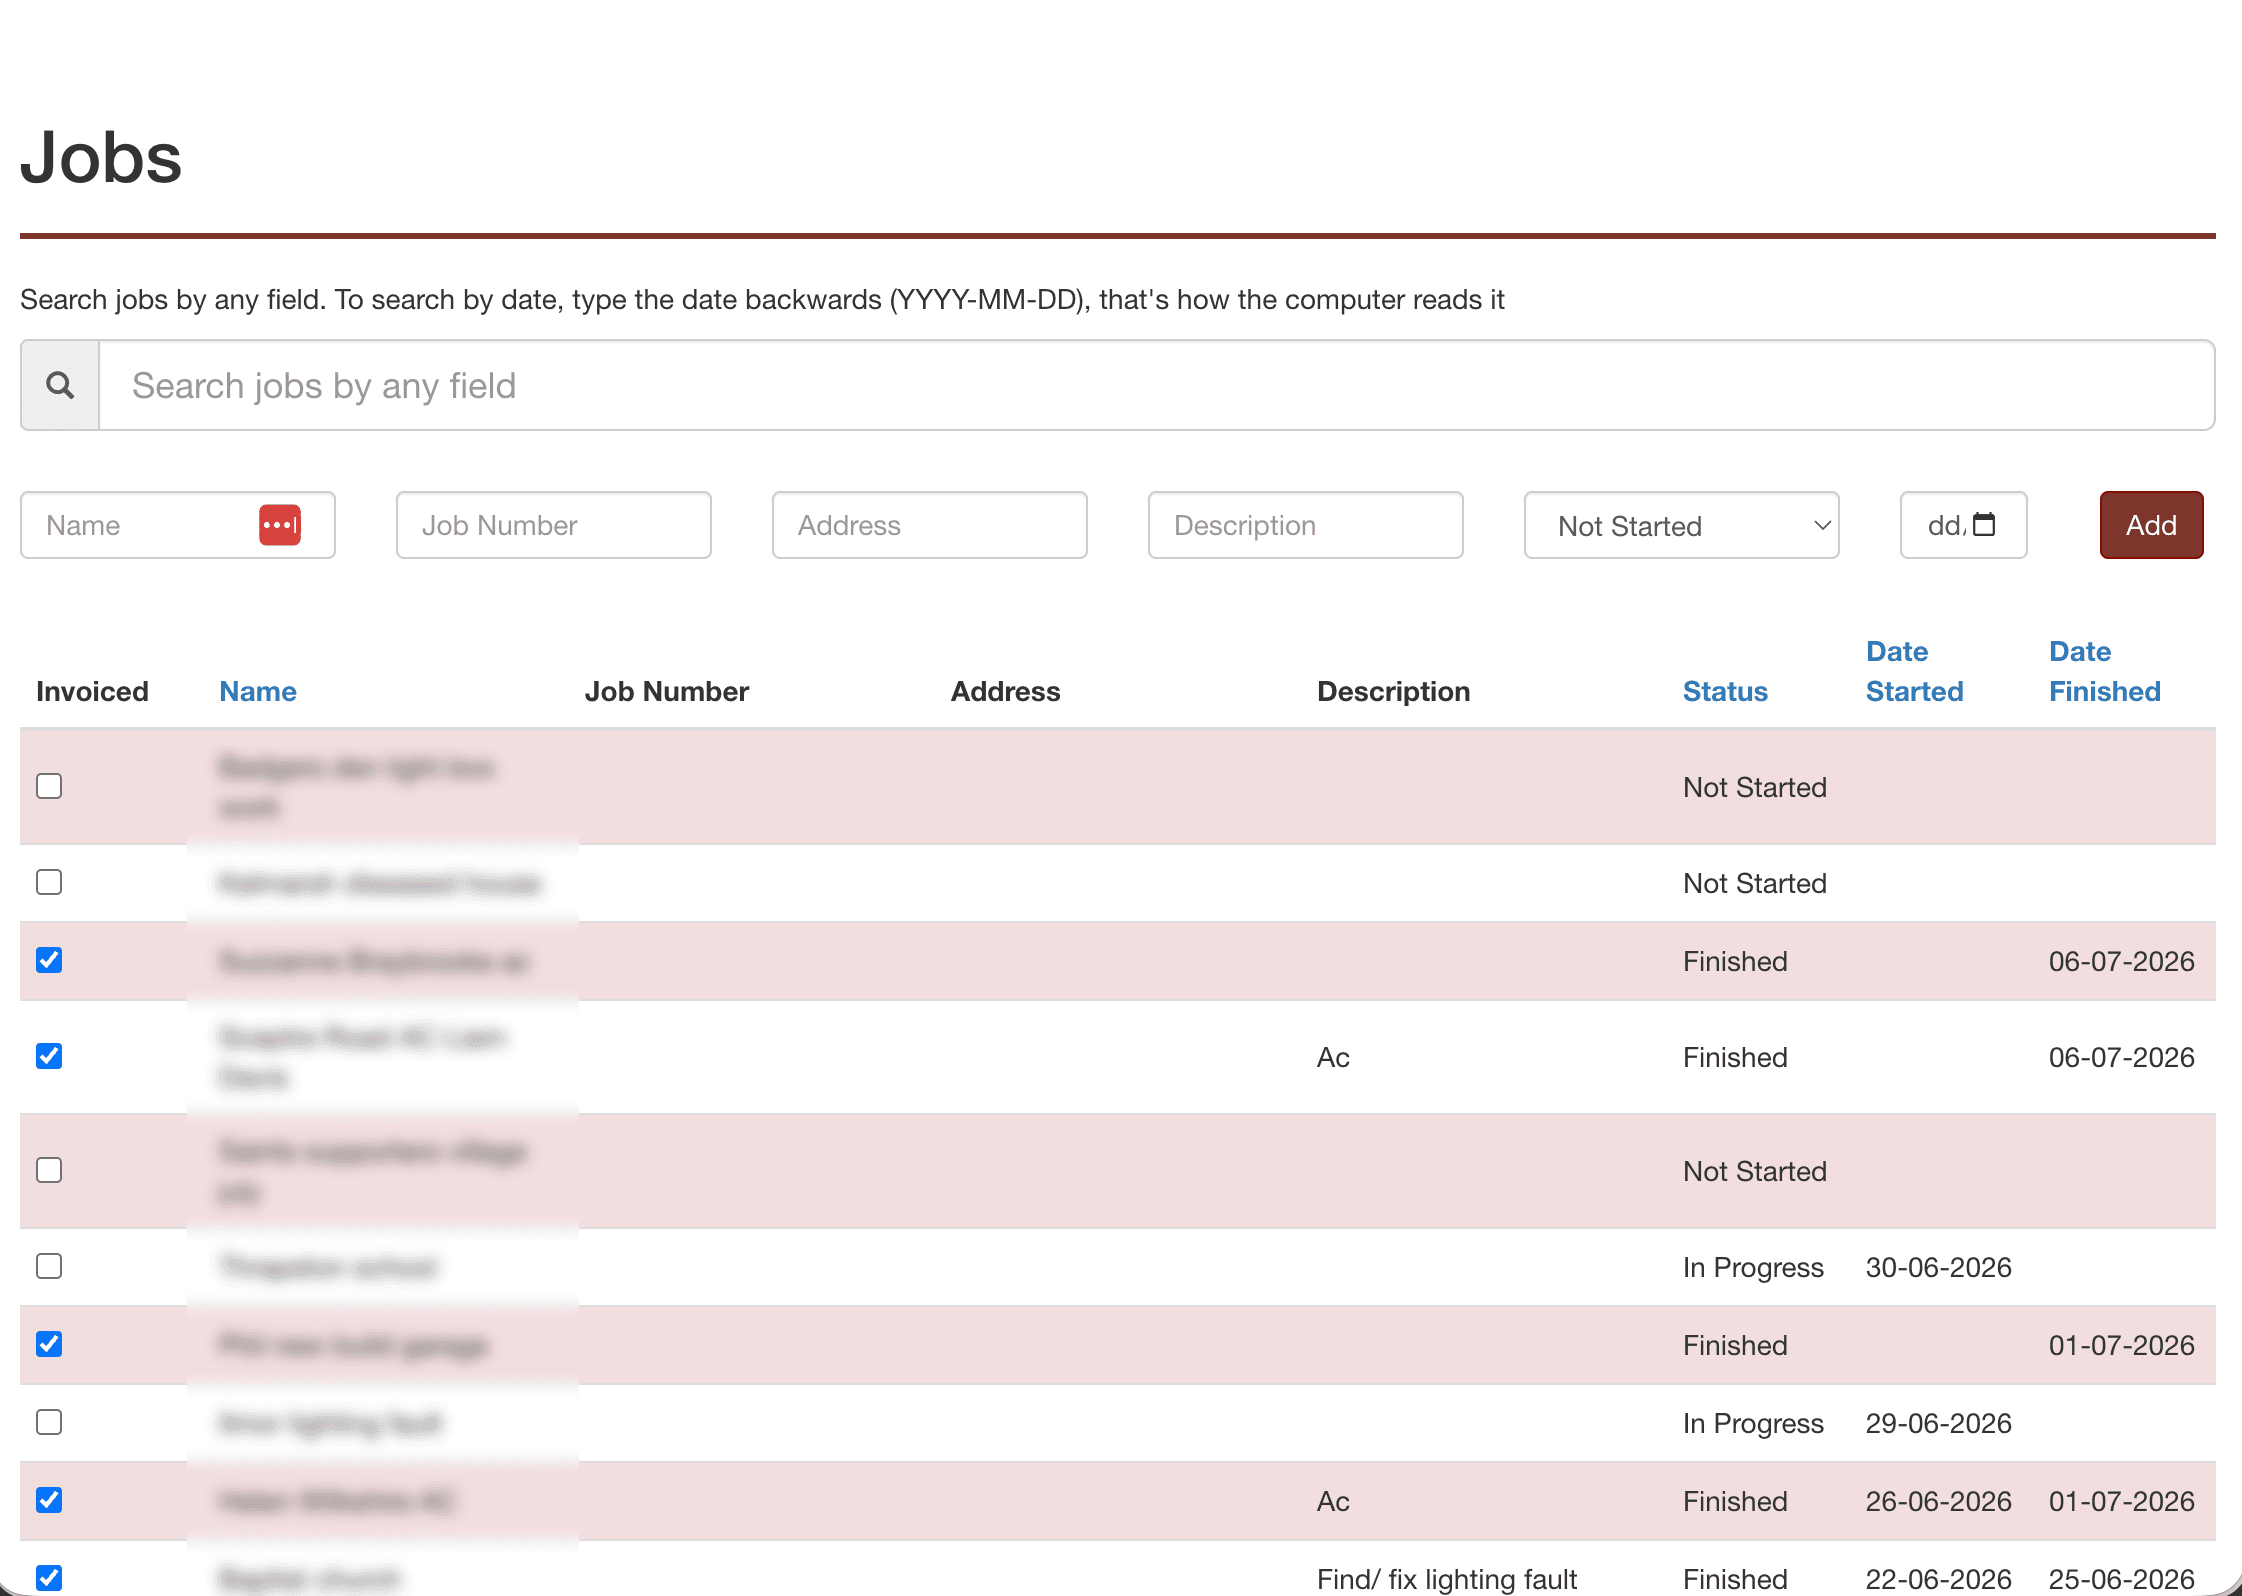This screenshot has height=1596, width=2242.
Task: Tick Invoiced checkbox in second Not Started row
Action: click(49, 882)
